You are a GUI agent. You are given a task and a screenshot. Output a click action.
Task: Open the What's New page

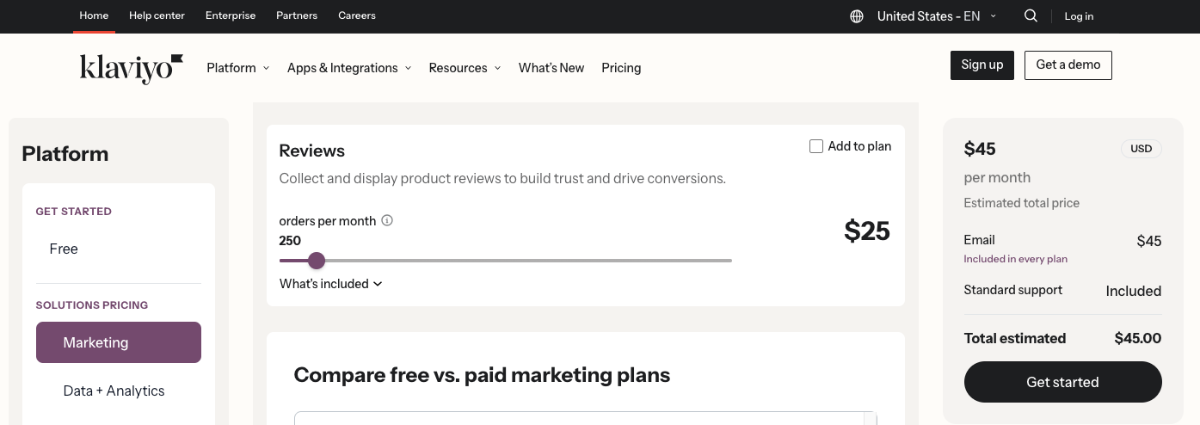tap(551, 68)
